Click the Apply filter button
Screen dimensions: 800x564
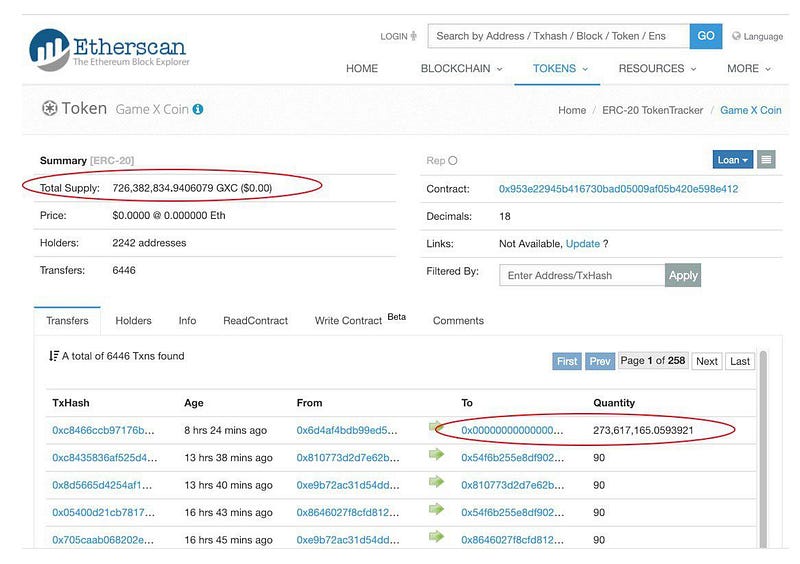point(683,275)
